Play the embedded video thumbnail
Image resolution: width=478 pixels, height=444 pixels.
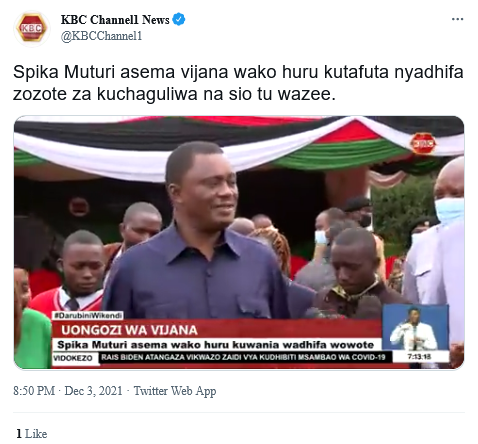point(239,242)
